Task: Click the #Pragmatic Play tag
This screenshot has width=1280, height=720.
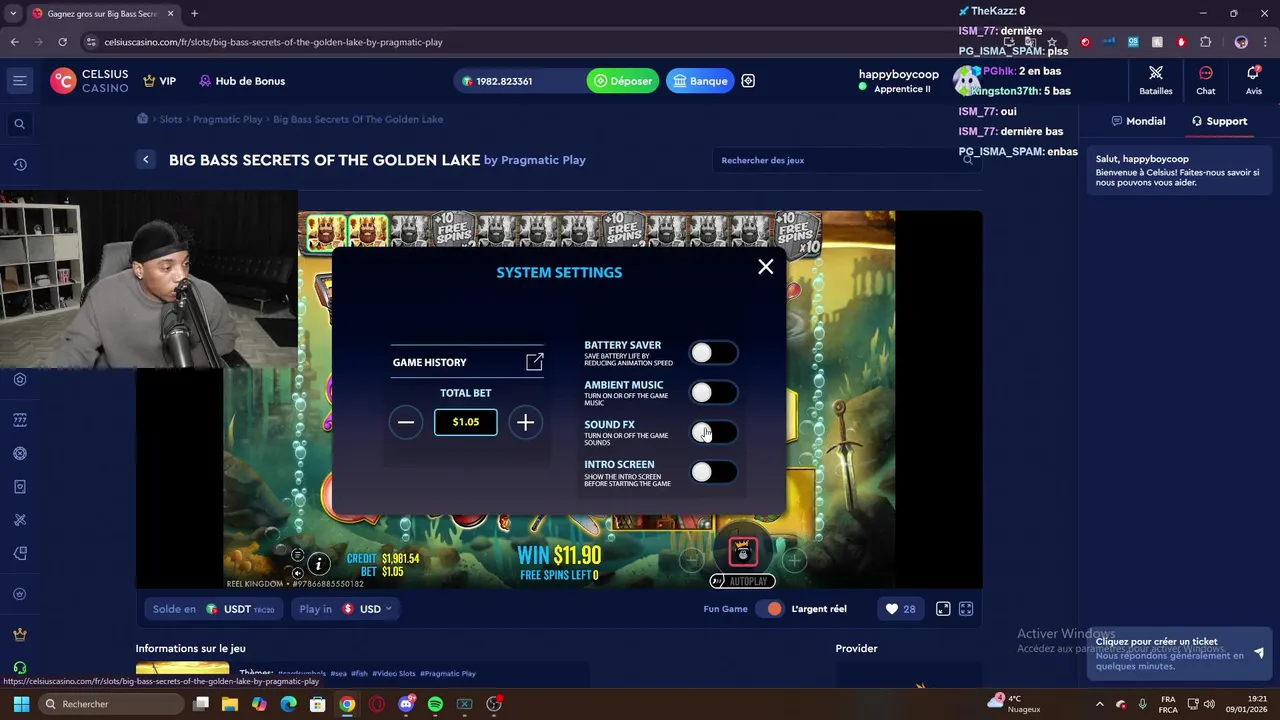Action: point(448,673)
